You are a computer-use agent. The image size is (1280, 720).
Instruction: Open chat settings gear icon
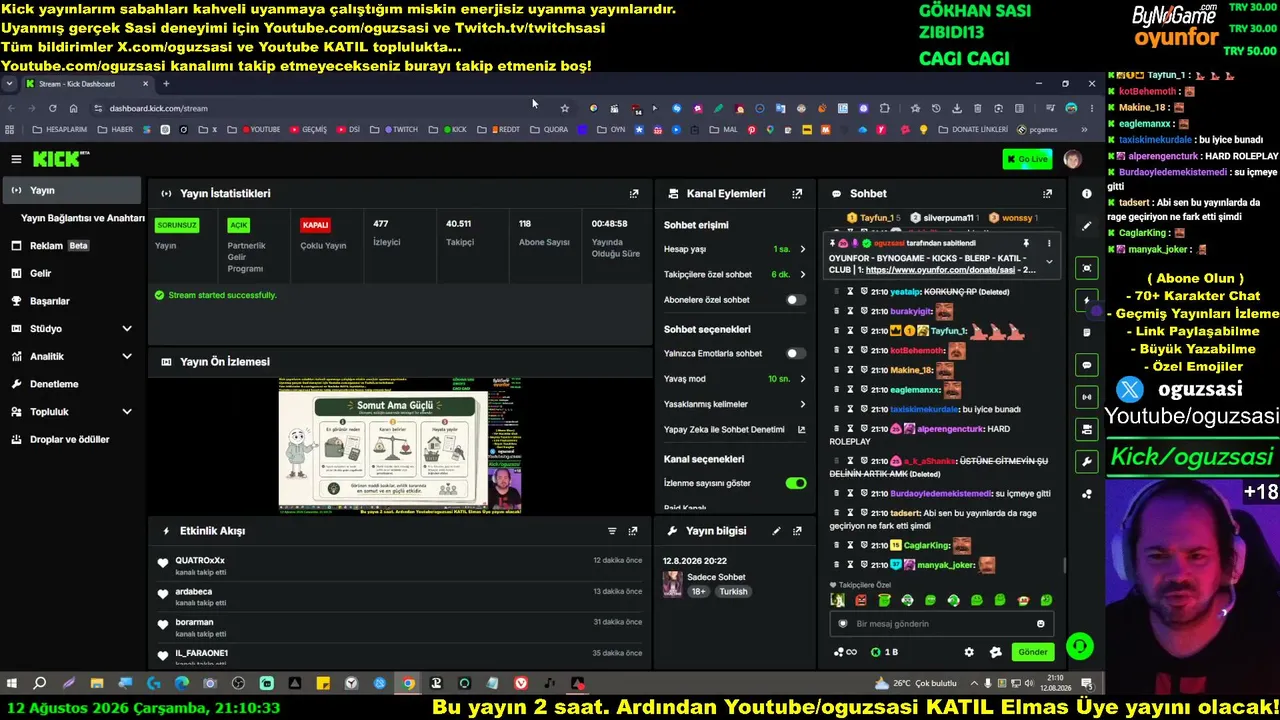click(969, 652)
